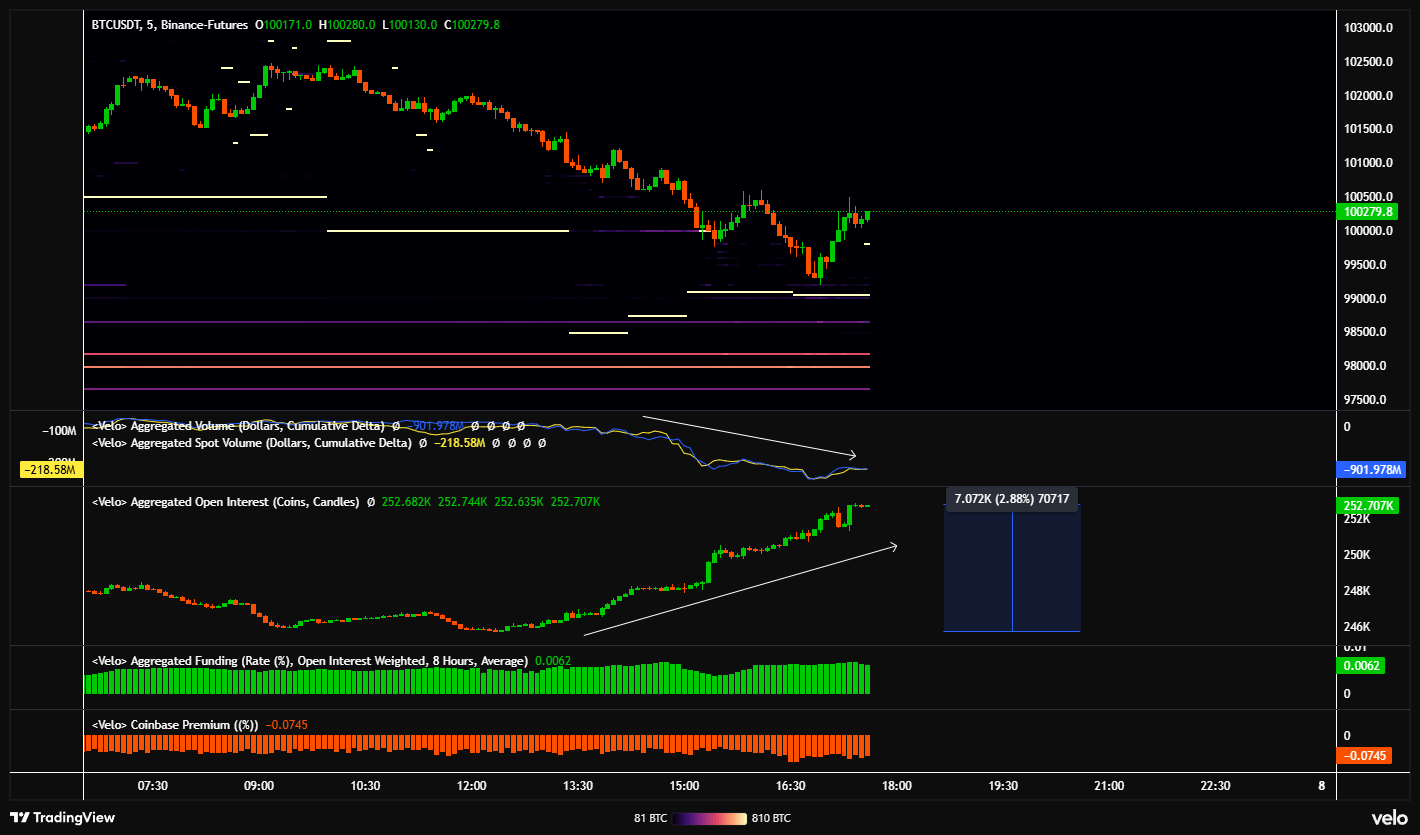Click the 7.072K (2.88%) measurement tooltip
Viewport: 1420px width, 835px height.
[1012, 498]
